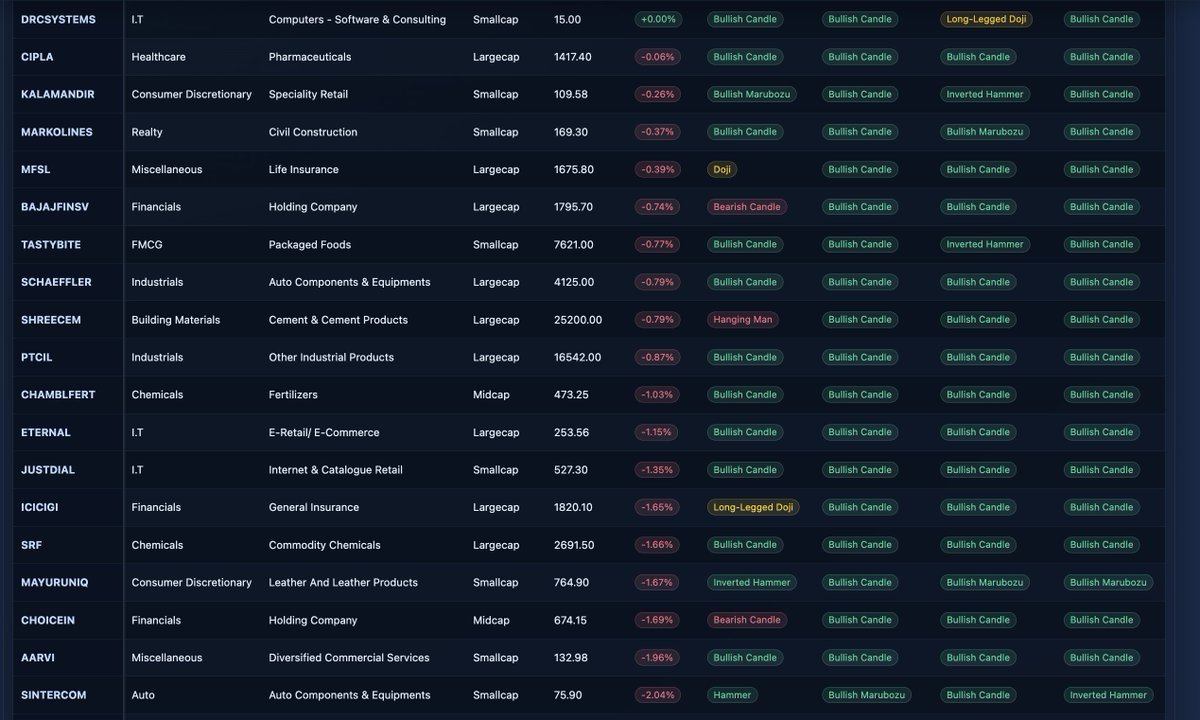
Task: Click the FMCG sector cell
Action: 146,244
